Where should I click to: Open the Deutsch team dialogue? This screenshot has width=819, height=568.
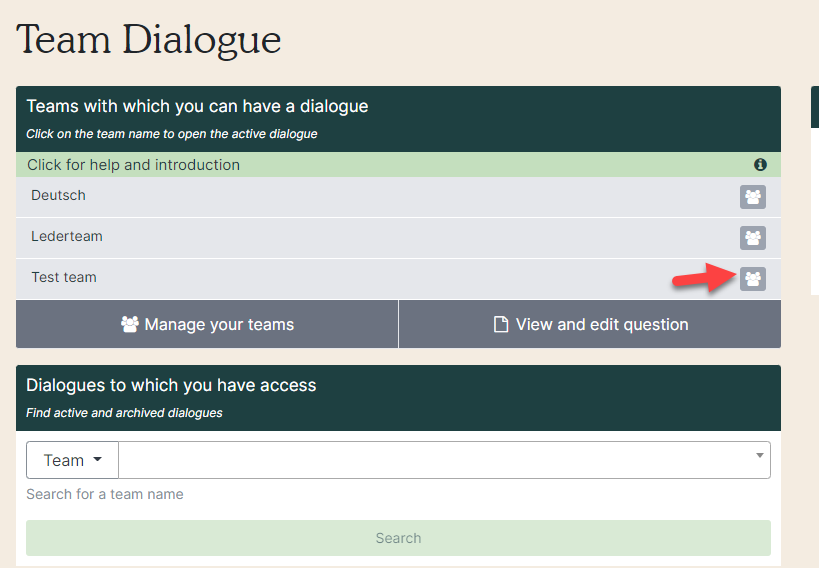pyautogui.click(x=58, y=195)
